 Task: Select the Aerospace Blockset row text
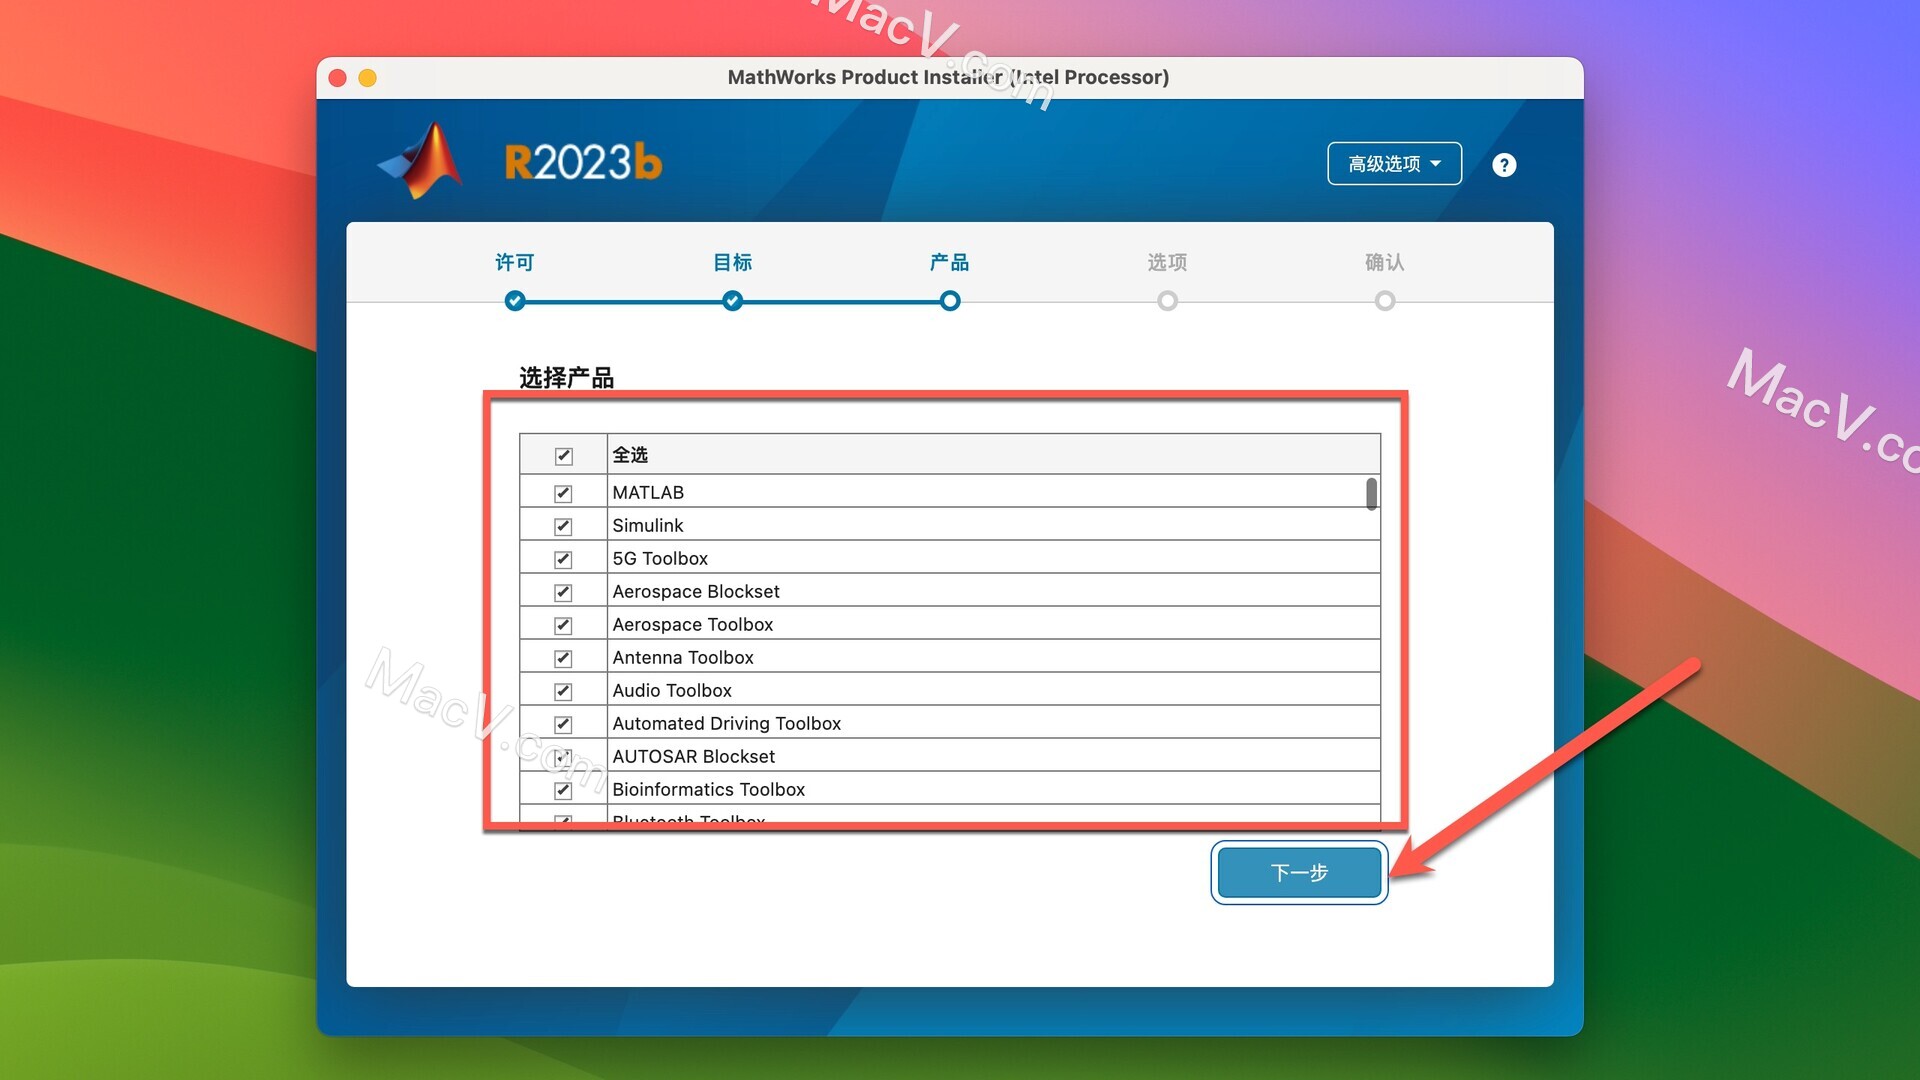[696, 591]
